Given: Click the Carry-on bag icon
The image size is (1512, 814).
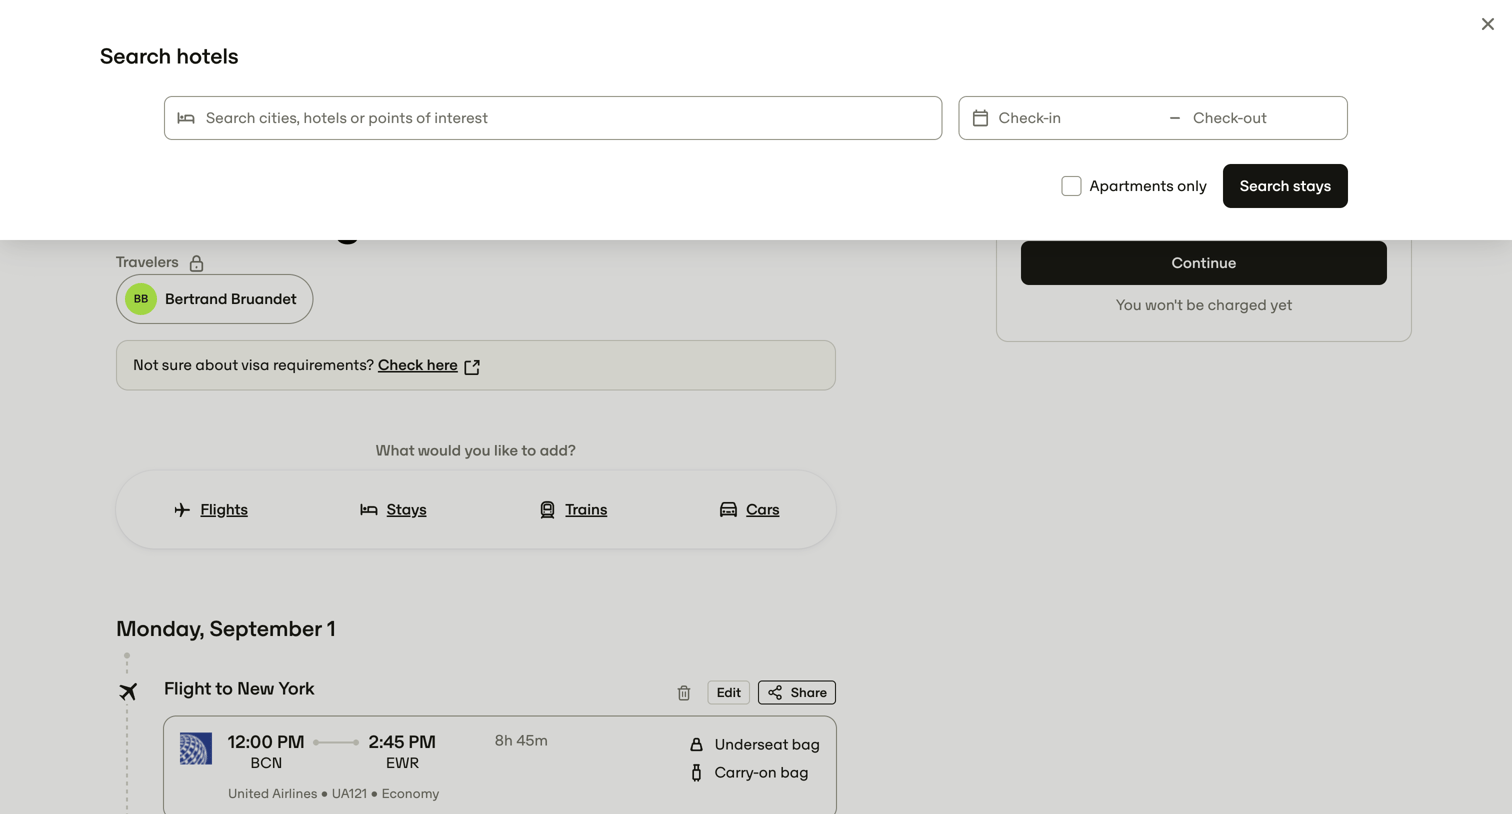Looking at the screenshot, I should click(x=696, y=773).
